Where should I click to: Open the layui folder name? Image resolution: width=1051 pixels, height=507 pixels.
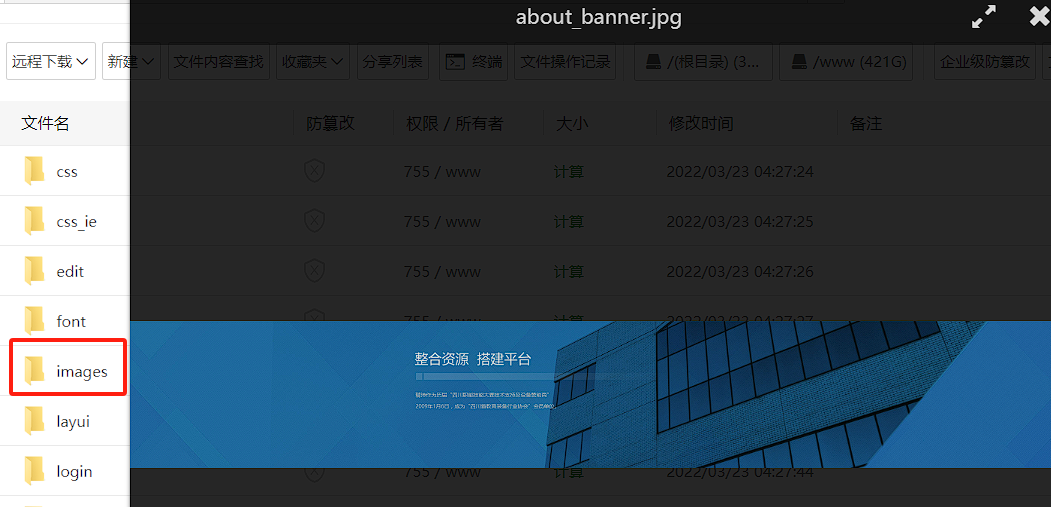pyautogui.click(x=73, y=422)
